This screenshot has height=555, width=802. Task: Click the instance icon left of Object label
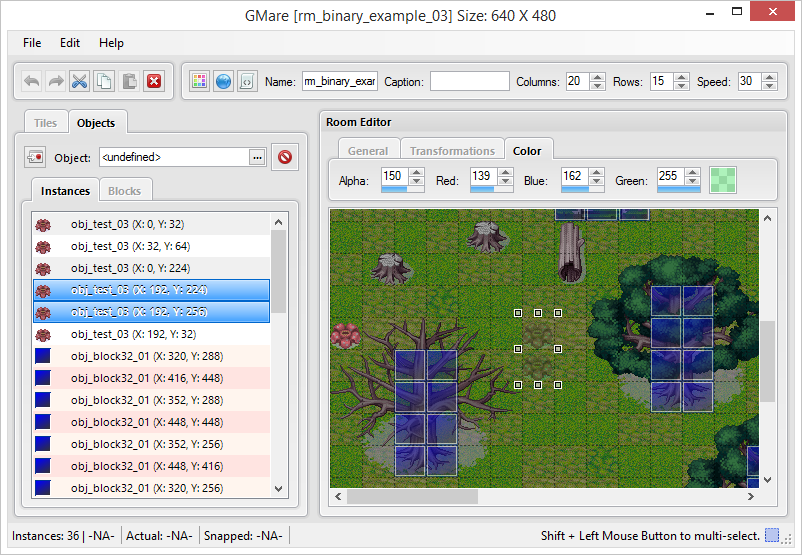pyautogui.click(x=35, y=157)
